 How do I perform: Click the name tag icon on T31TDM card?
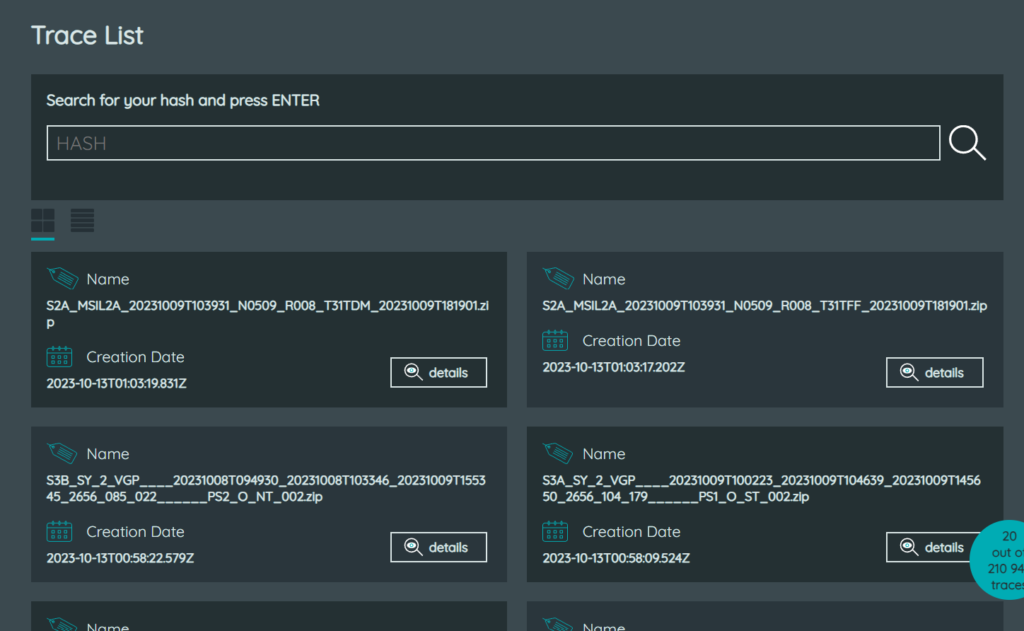(x=60, y=279)
